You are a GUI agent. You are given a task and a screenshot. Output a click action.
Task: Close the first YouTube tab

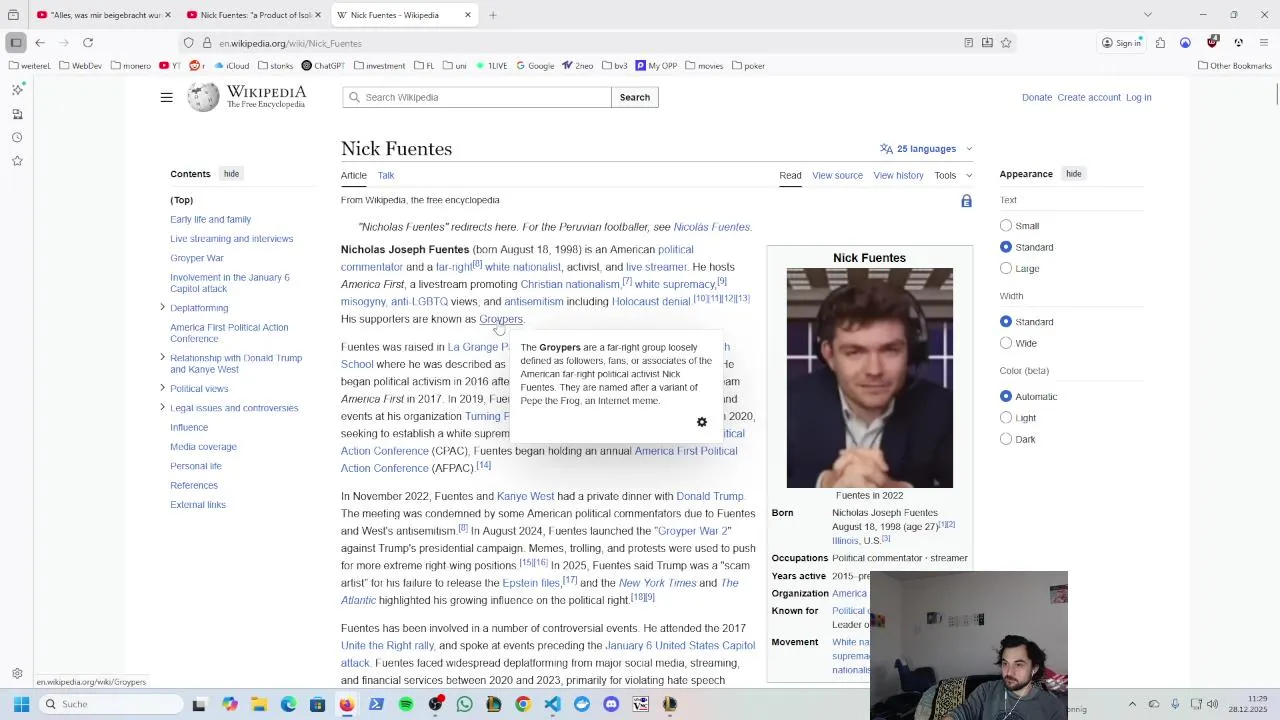(x=167, y=15)
